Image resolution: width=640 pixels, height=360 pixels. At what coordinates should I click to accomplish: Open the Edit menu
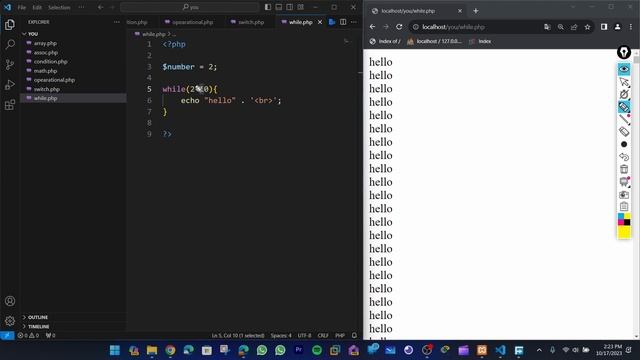point(37,7)
